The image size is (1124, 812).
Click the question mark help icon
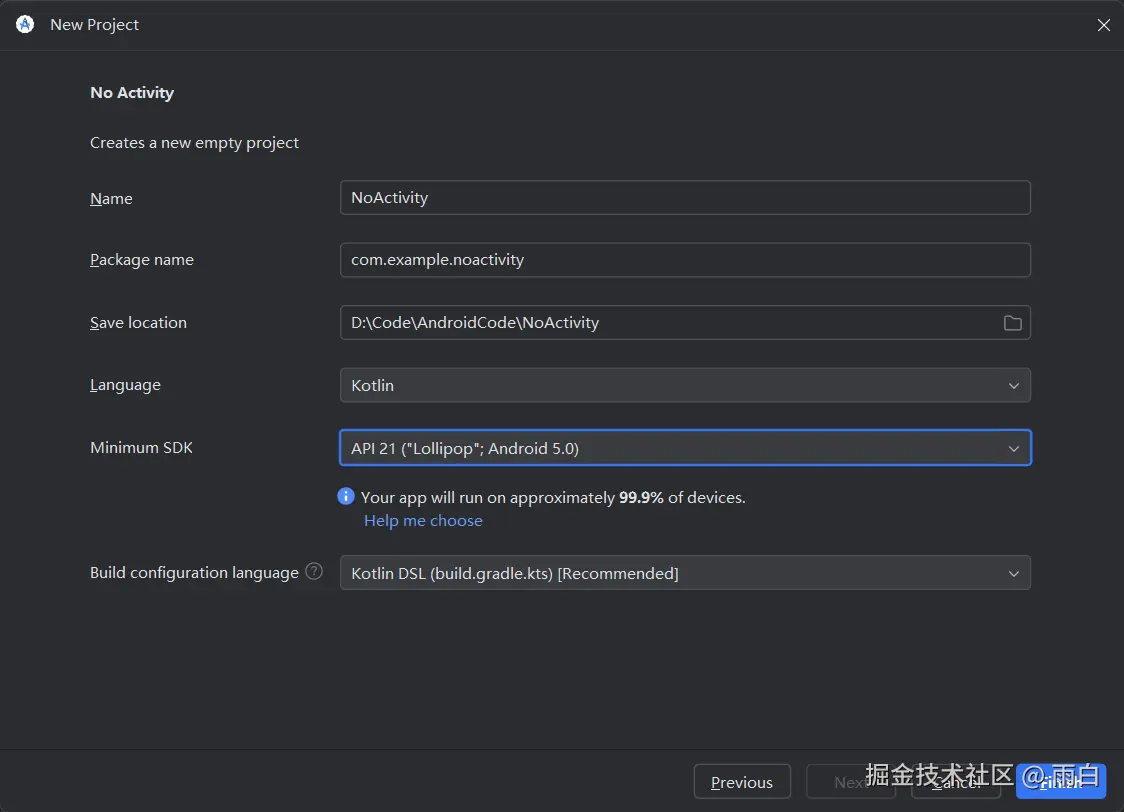point(314,572)
